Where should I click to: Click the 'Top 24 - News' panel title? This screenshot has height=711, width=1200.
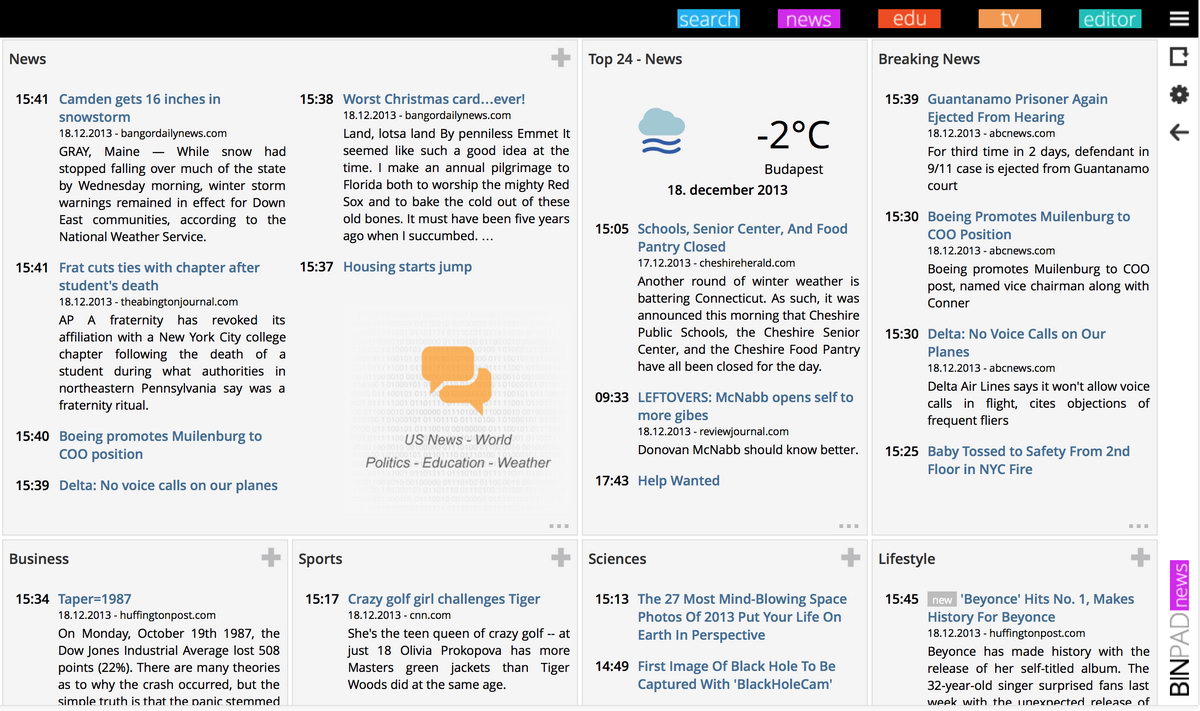[635, 59]
